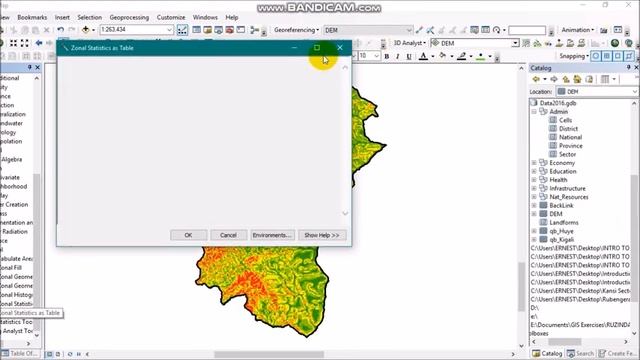Open the font color swatch
Image resolution: width=640 pixels, height=360 pixels.
[423, 56]
